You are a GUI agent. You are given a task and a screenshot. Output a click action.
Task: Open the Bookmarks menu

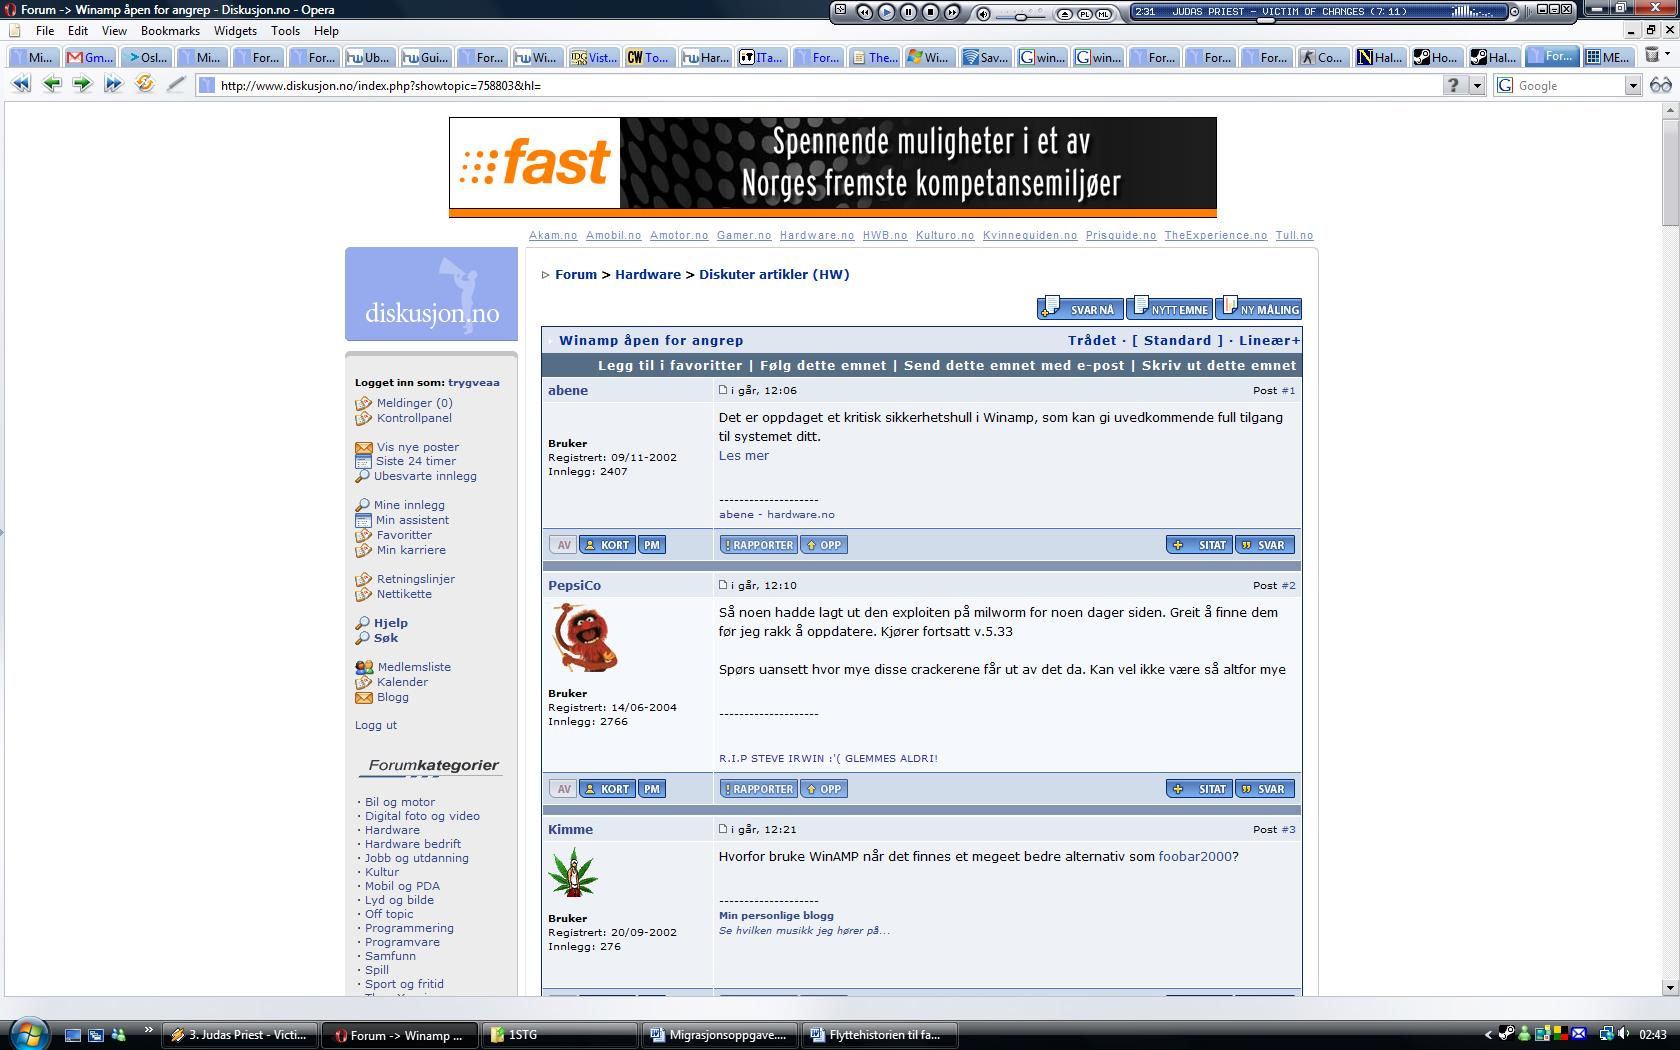(170, 31)
